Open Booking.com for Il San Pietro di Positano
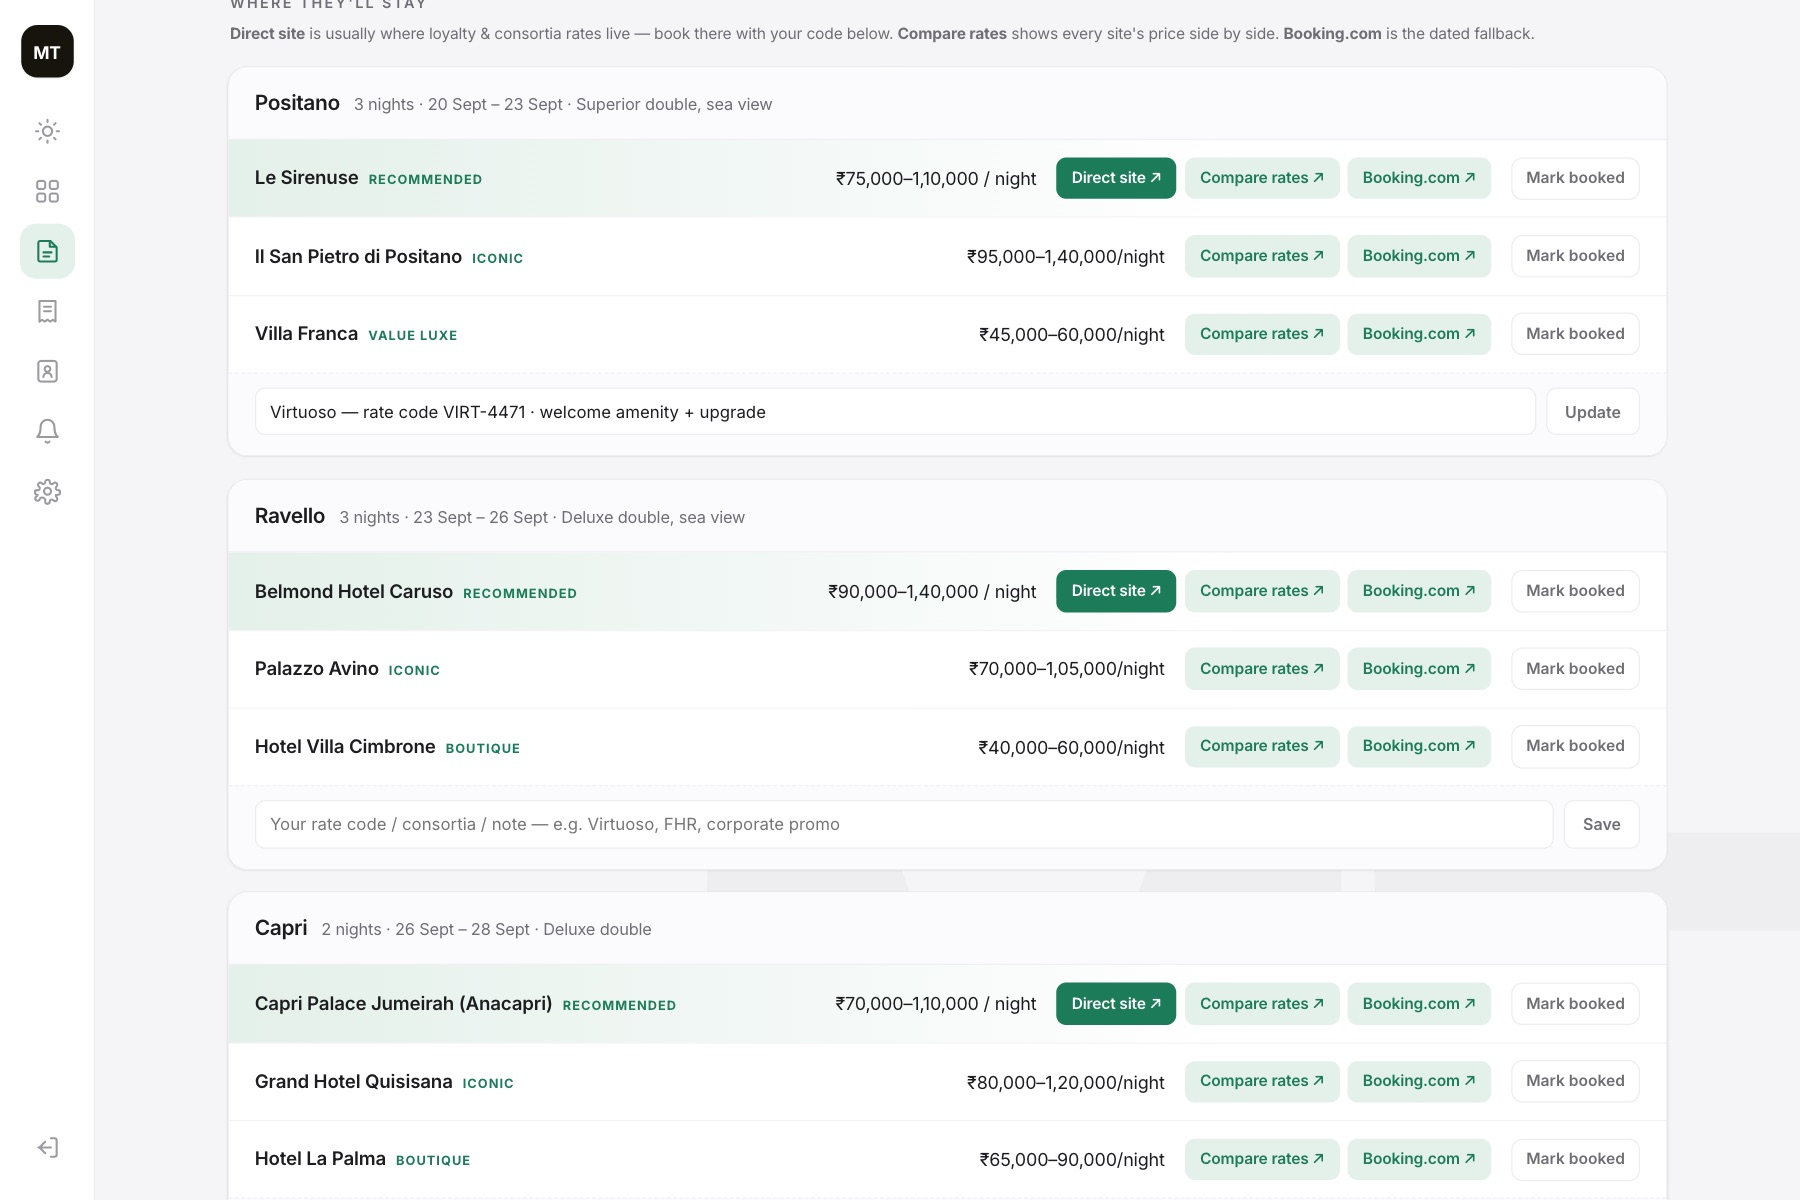Screen dimensions: 1800x1200 click(x=1419, y=256)
